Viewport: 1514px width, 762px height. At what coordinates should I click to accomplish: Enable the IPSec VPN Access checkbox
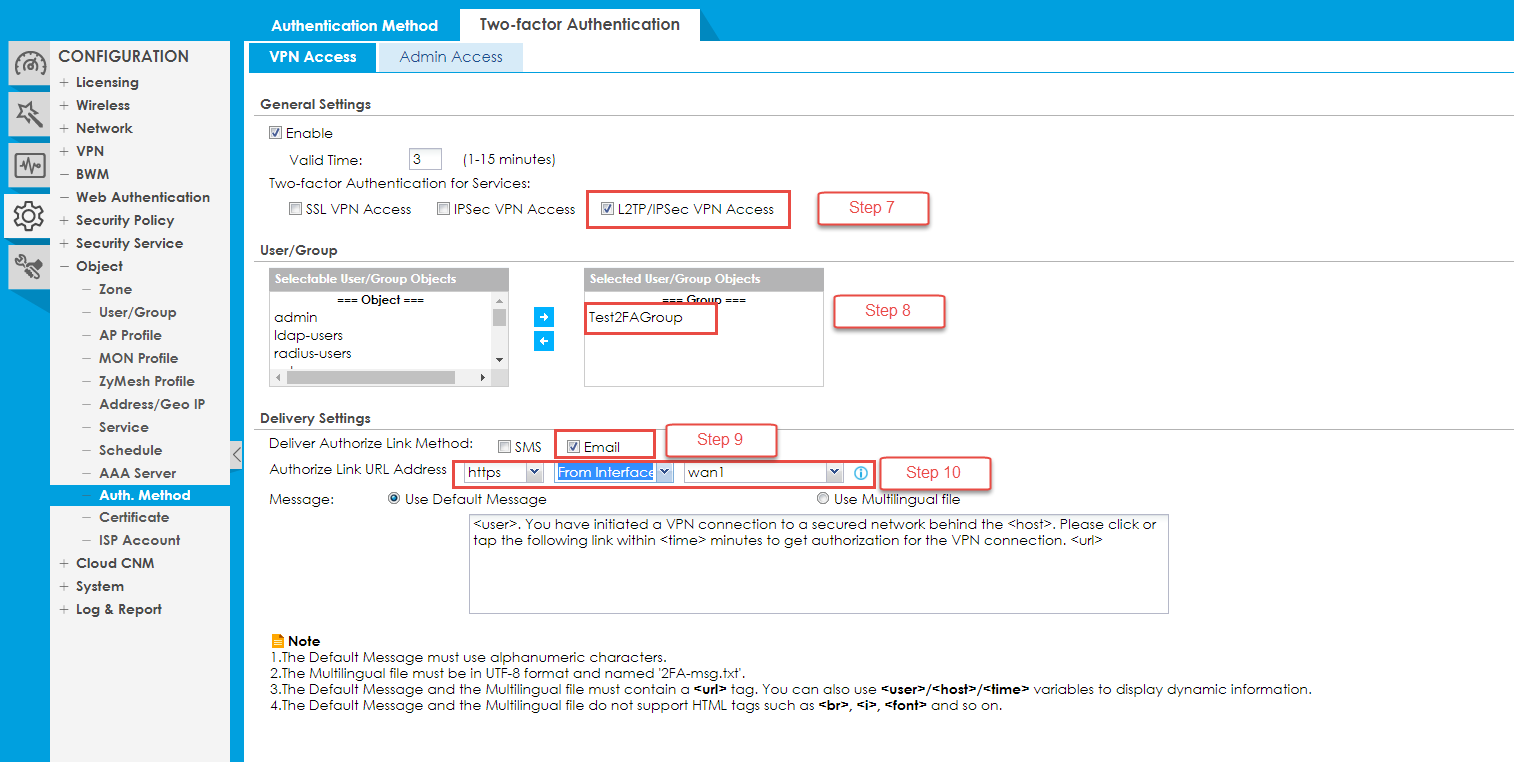444,209
